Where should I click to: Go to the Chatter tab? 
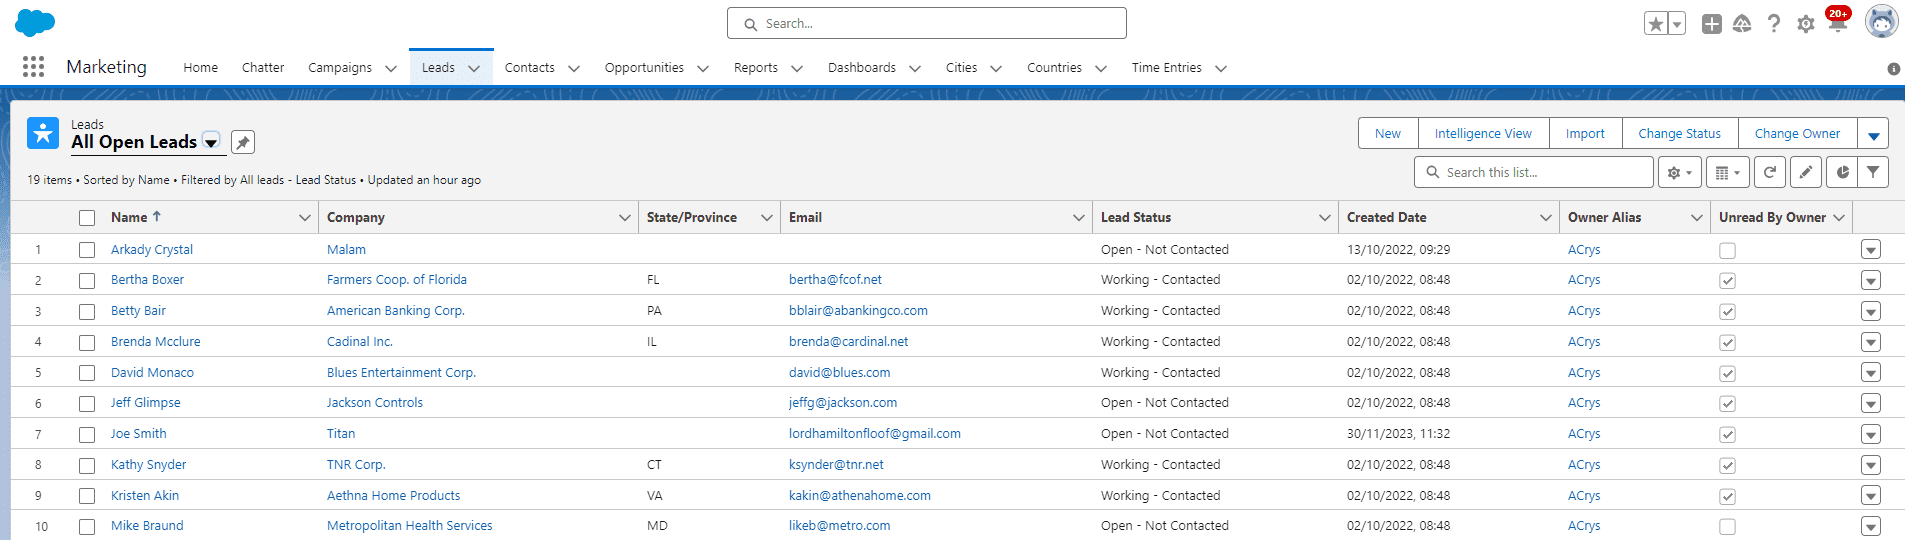click(263, 68)
